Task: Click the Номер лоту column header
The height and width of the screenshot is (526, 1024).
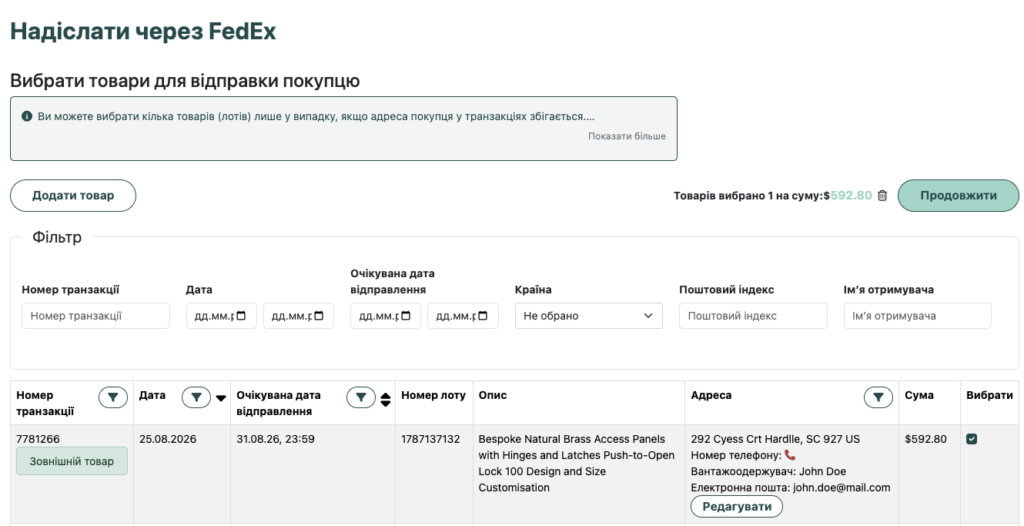Action: (x=434, y=395)
